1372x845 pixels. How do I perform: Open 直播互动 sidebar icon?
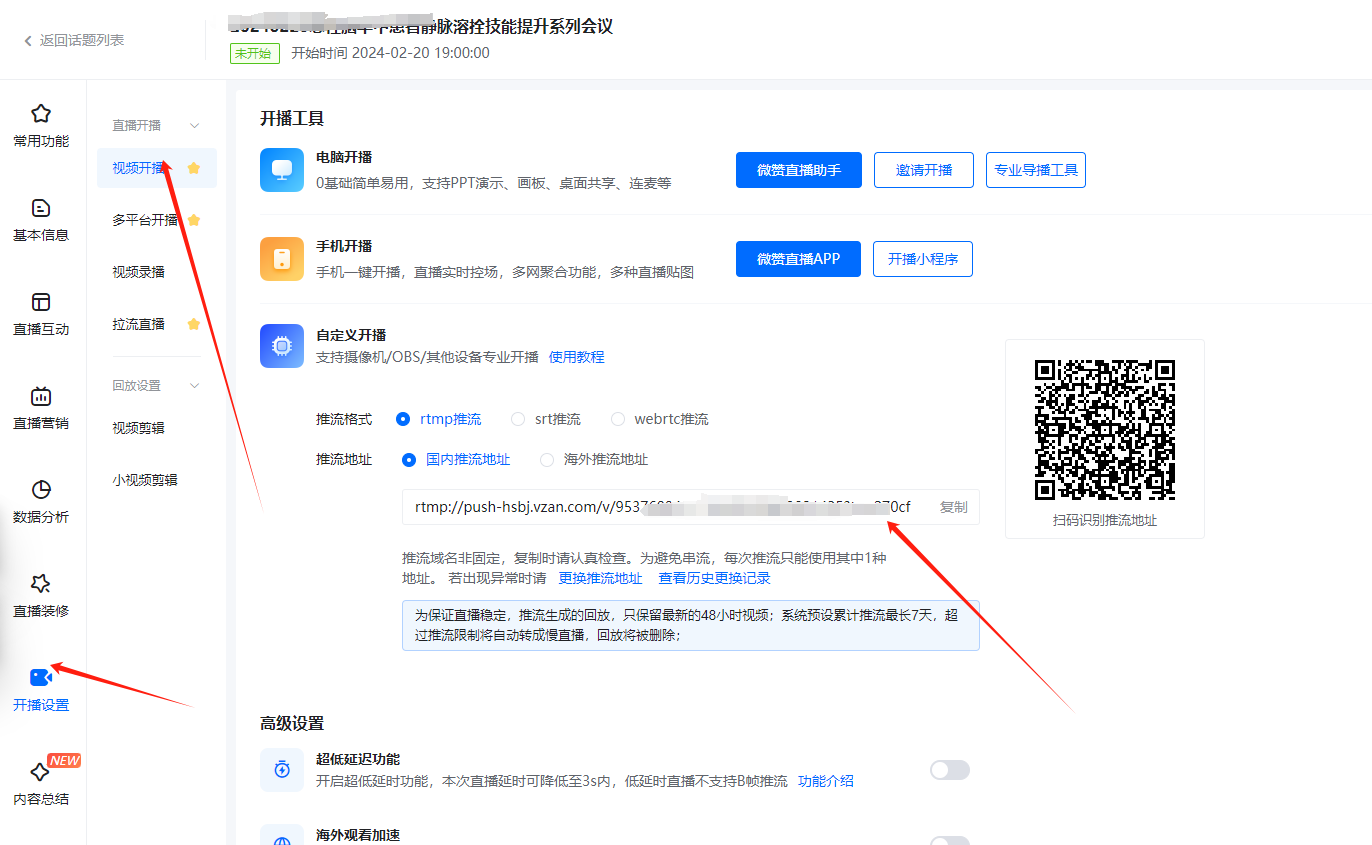click(x=41, y=302)
